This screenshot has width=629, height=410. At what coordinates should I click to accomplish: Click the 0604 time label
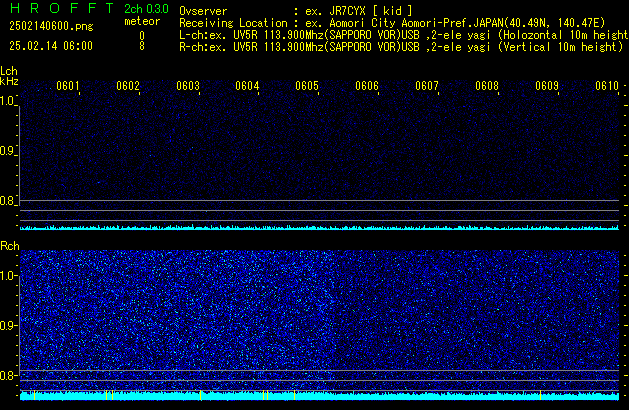[x=247, y=86]
